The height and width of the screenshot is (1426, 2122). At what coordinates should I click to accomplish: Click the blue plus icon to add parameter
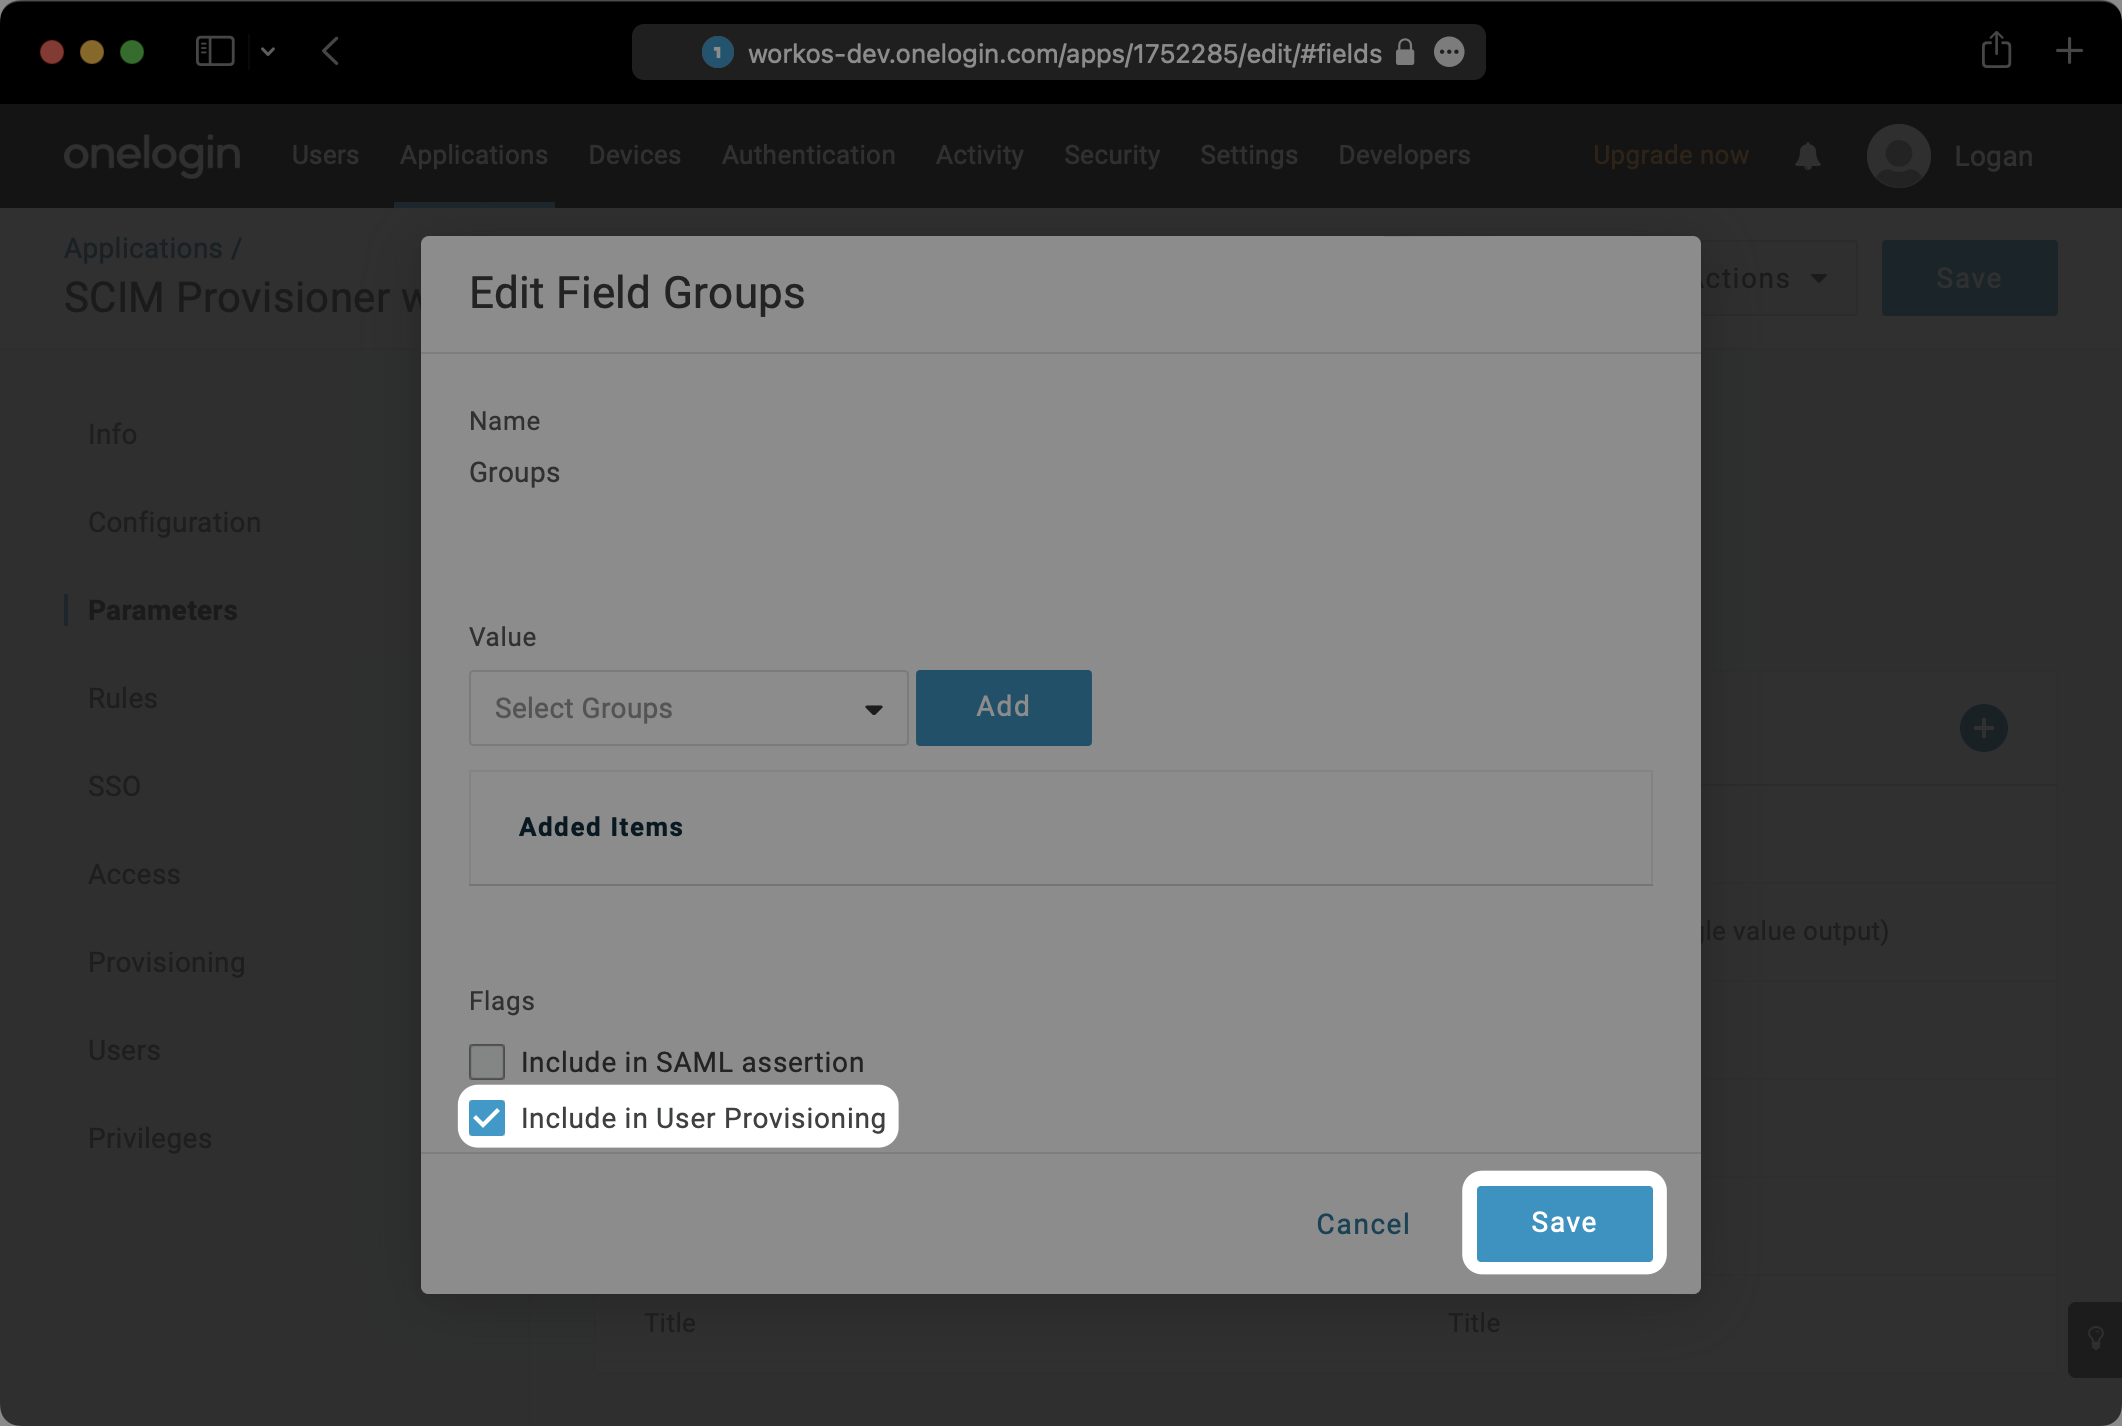tap(1984, 728)
